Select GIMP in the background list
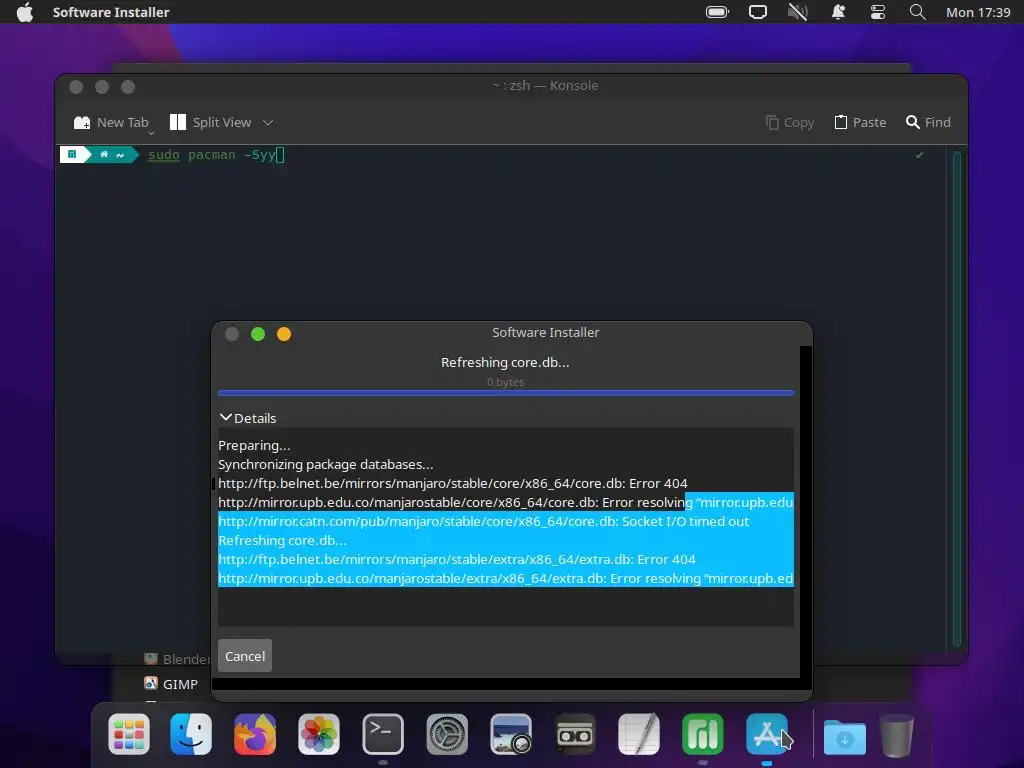 171,684
